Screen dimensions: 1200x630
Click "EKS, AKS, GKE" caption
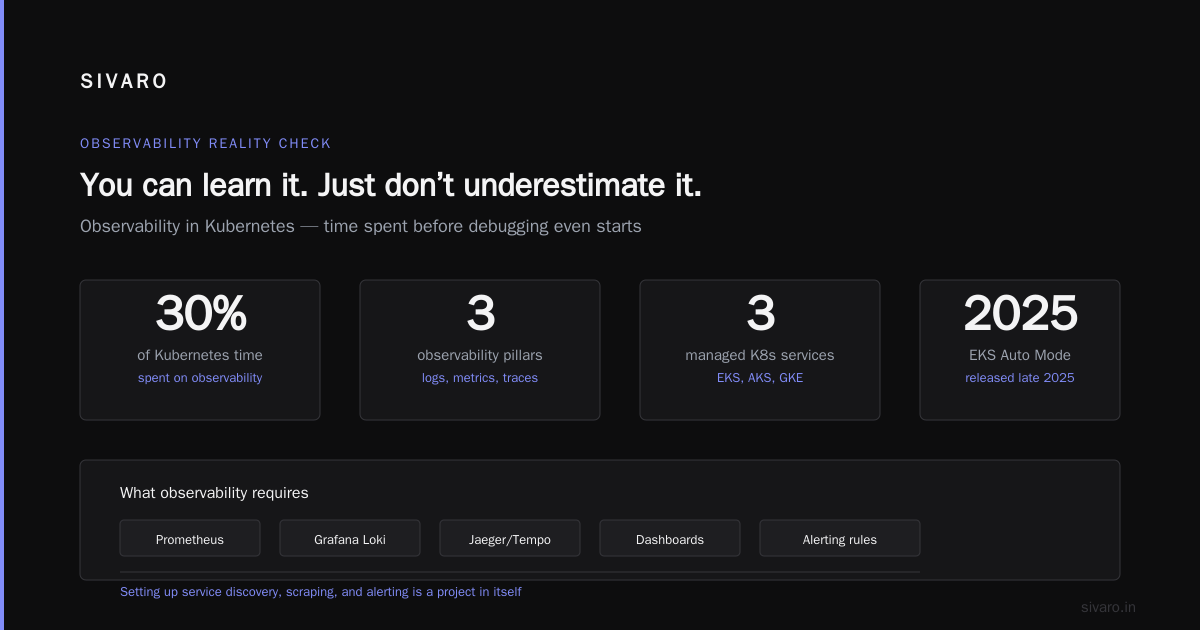(x=760, y=378)
